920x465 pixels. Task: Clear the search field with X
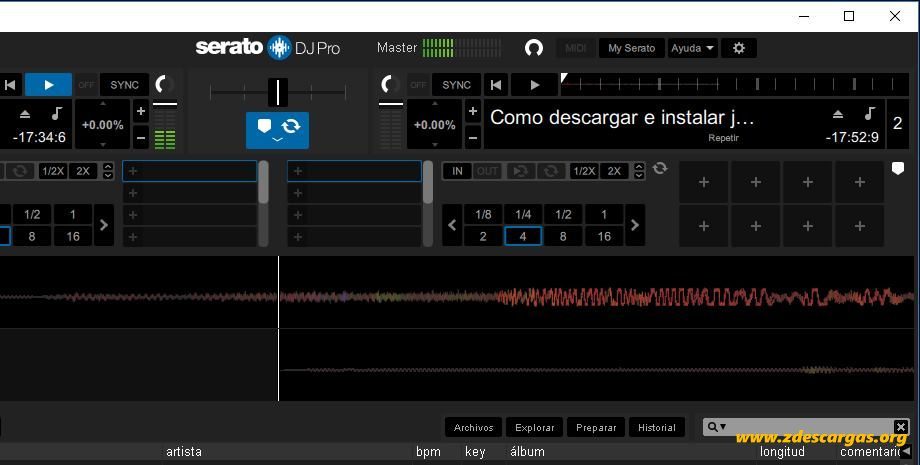click(901, 427)
